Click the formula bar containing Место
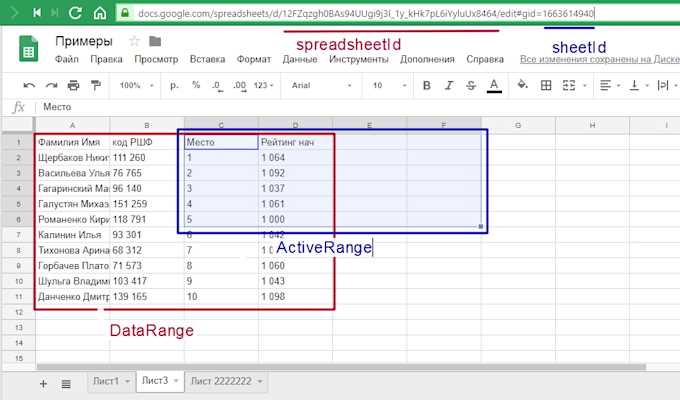 (x=360, y=107)
